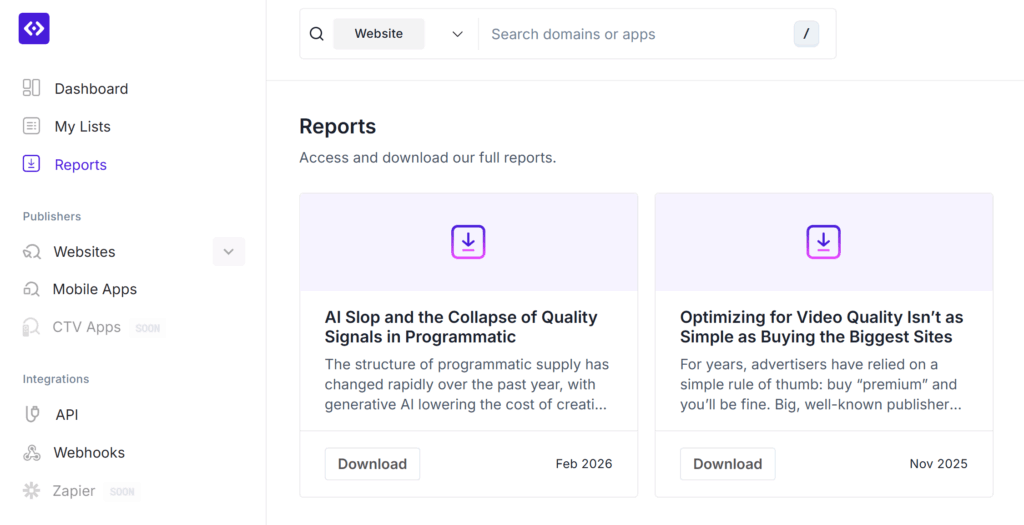Go to My Lists

point(82,126)
